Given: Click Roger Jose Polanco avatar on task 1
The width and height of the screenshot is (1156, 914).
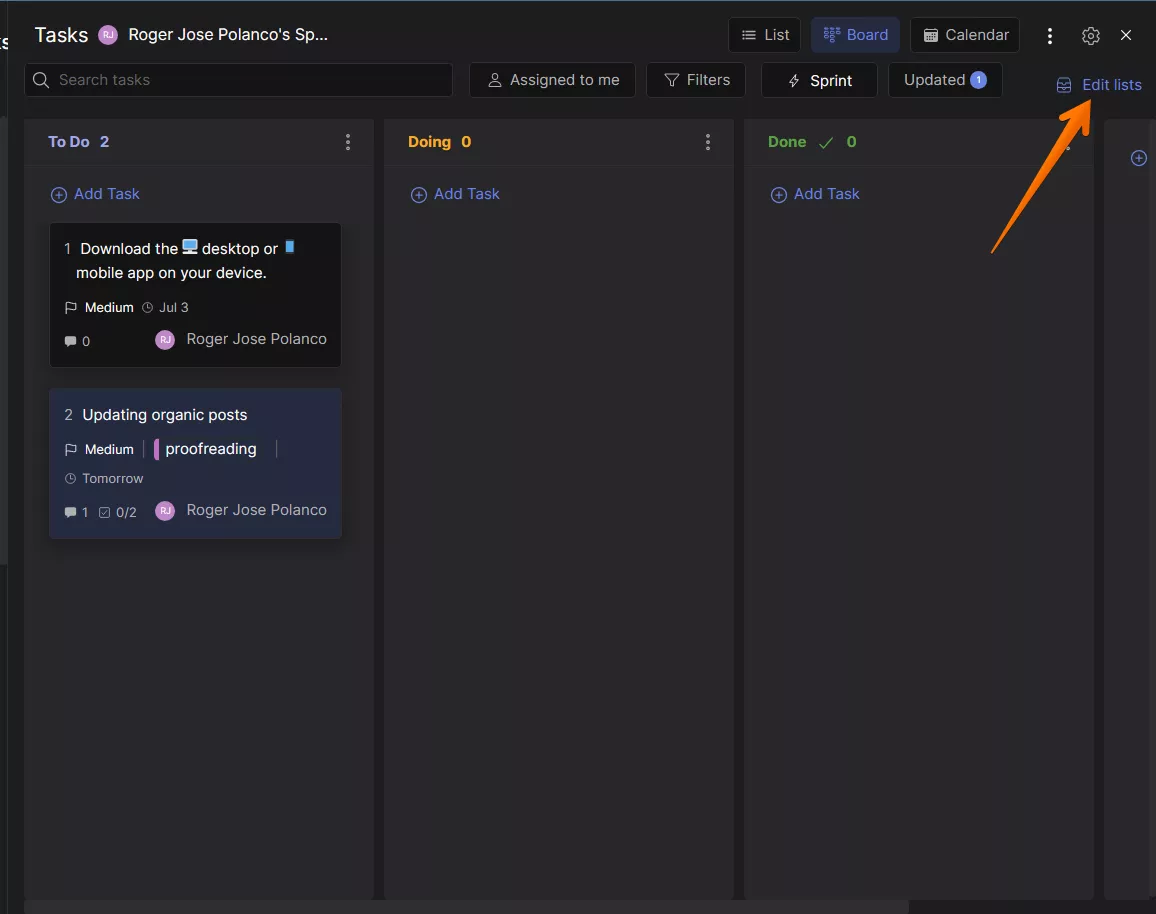Looking at the screenshot, I should click(165, 340).
